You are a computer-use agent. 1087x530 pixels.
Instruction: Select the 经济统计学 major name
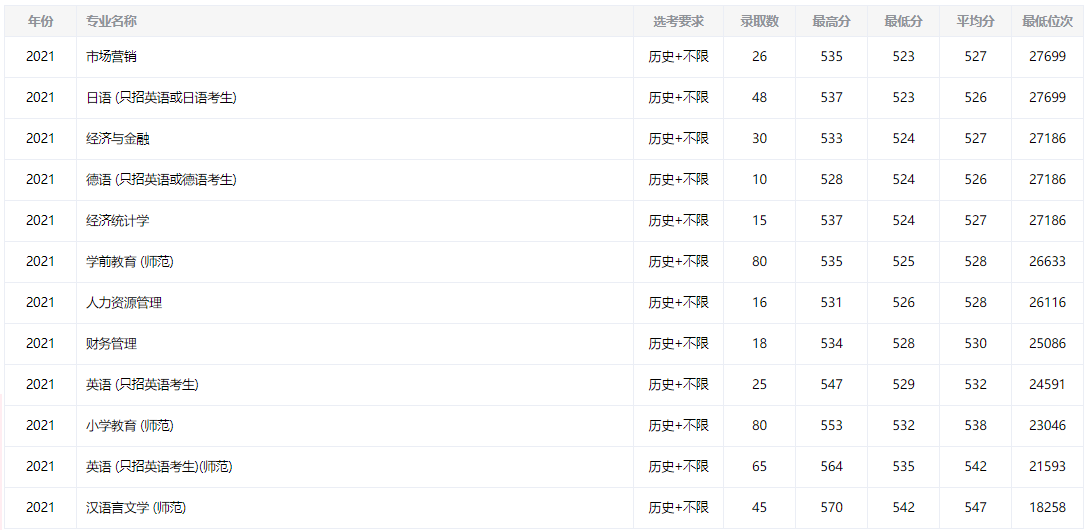click(x=118, y=221)
